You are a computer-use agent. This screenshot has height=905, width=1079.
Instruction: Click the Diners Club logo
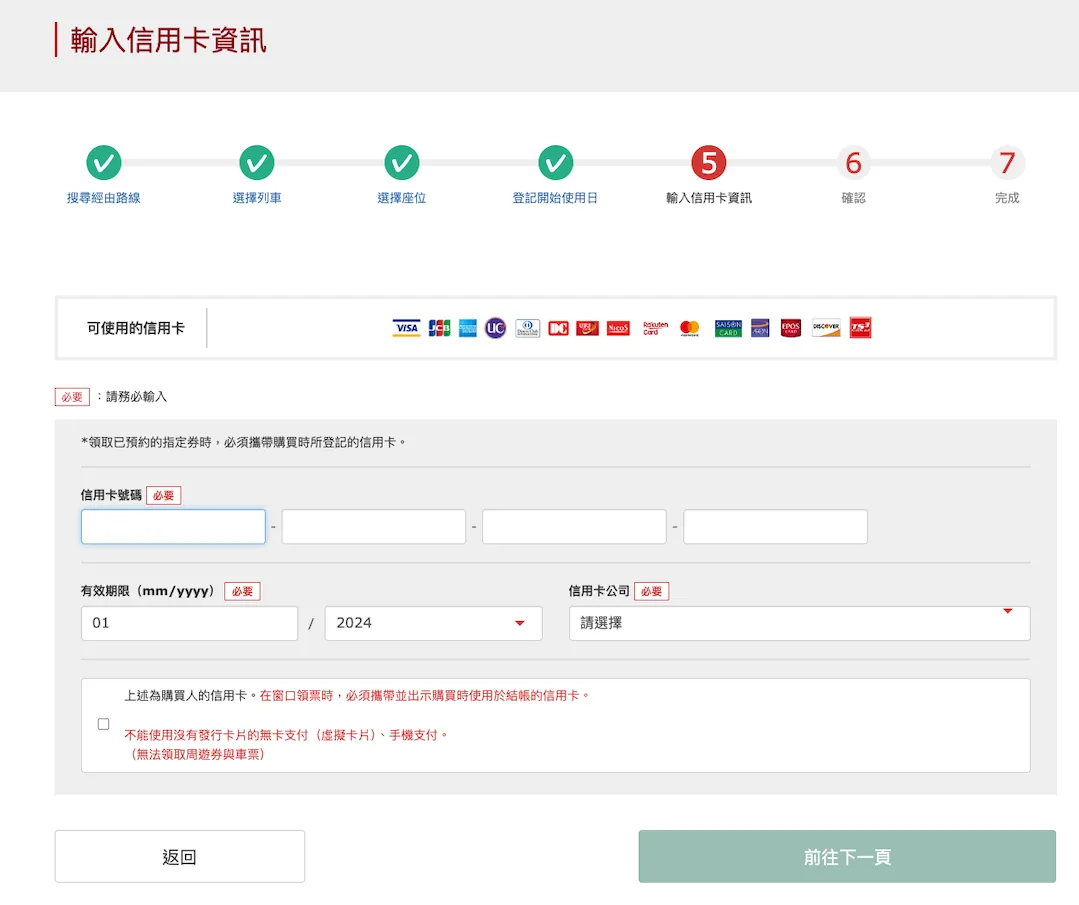tap(527, 328)
